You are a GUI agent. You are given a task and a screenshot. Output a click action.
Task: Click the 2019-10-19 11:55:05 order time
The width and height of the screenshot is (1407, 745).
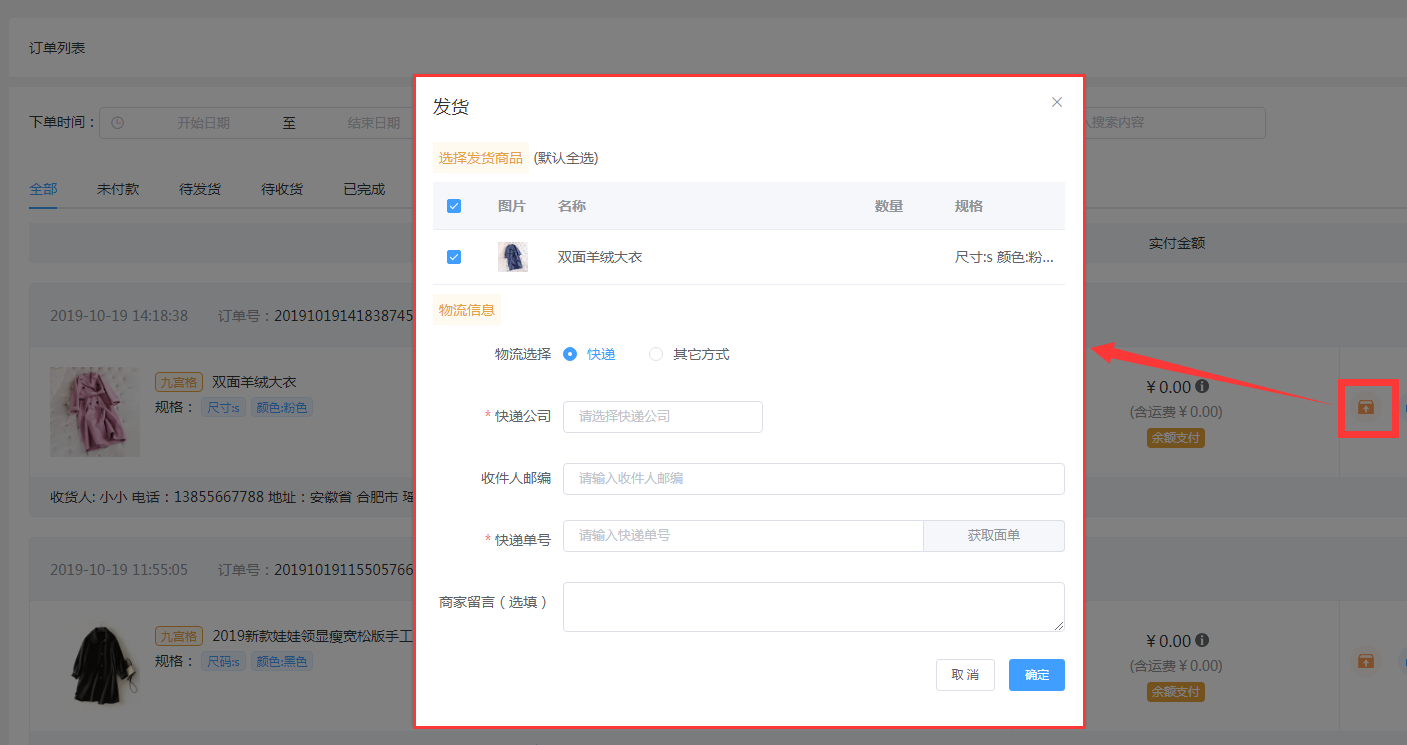coord(119,570)
